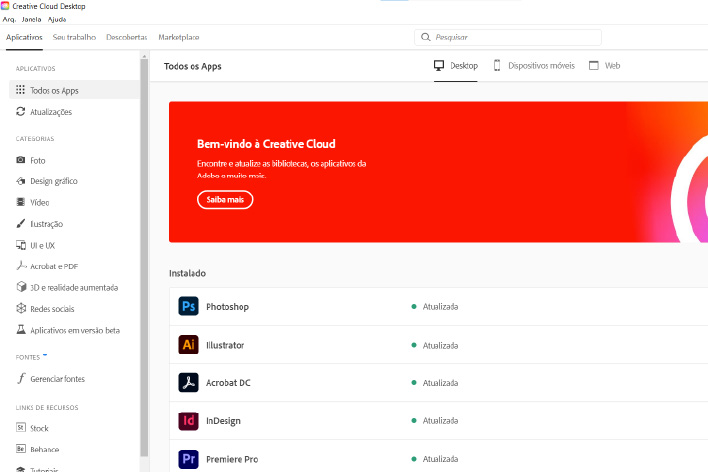Screen dimensions: 708x472
Task: Switch to the Marketplace tab
Action: (x=179, y=37)
